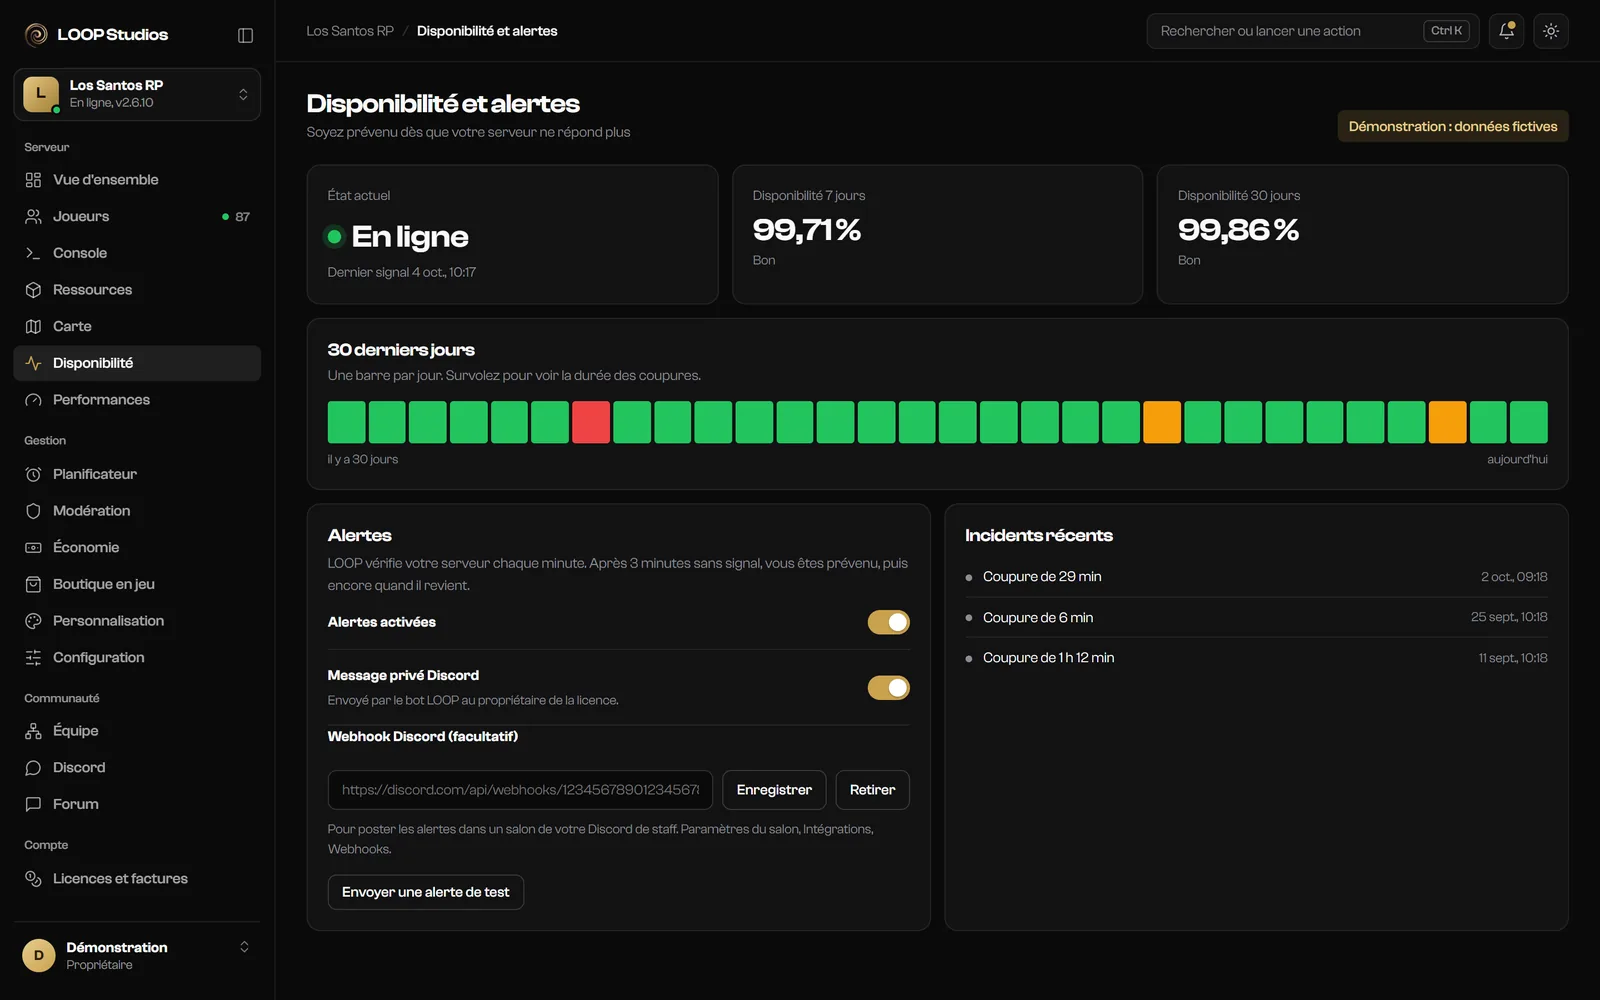Click the Console prompt icon
Image resolution: width=1600 pixels, height=1000 pixels.
(x=33, y=253)
